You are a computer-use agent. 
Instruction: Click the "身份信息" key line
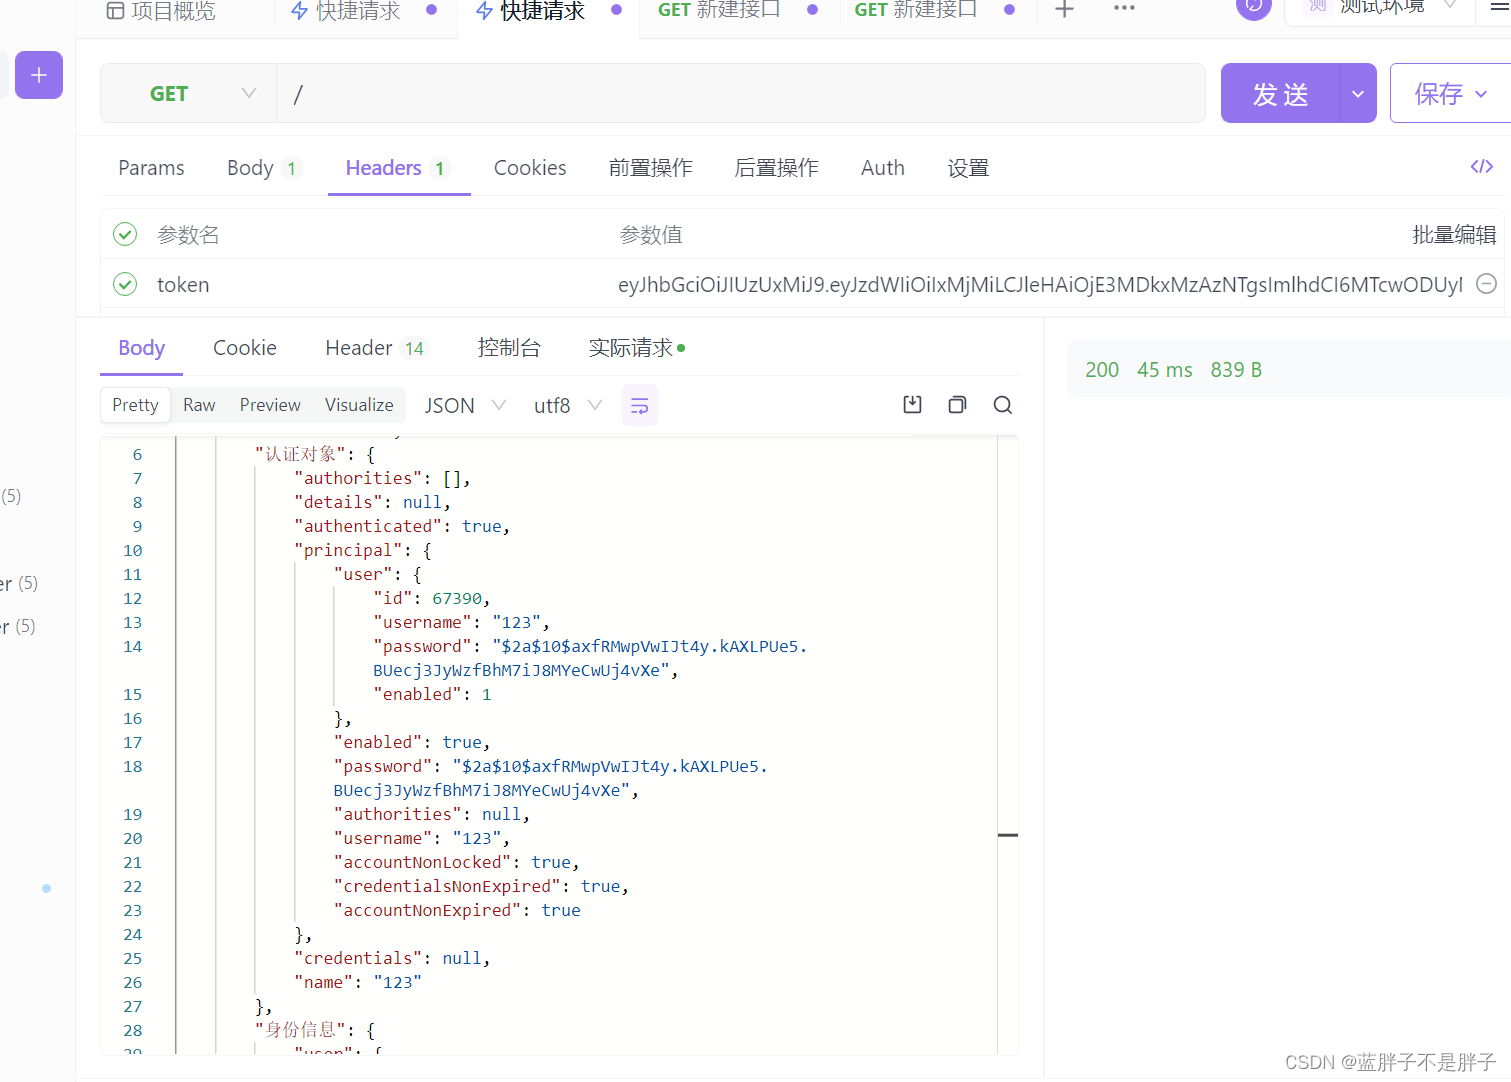click(x=315, y=1030)
